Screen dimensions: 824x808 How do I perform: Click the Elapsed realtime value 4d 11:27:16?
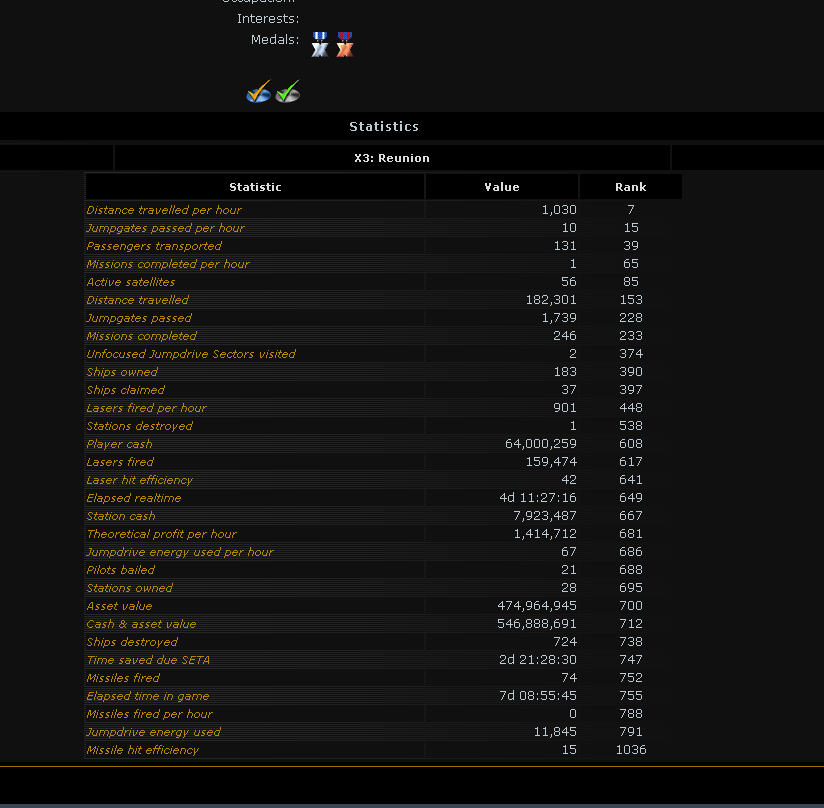538,498
